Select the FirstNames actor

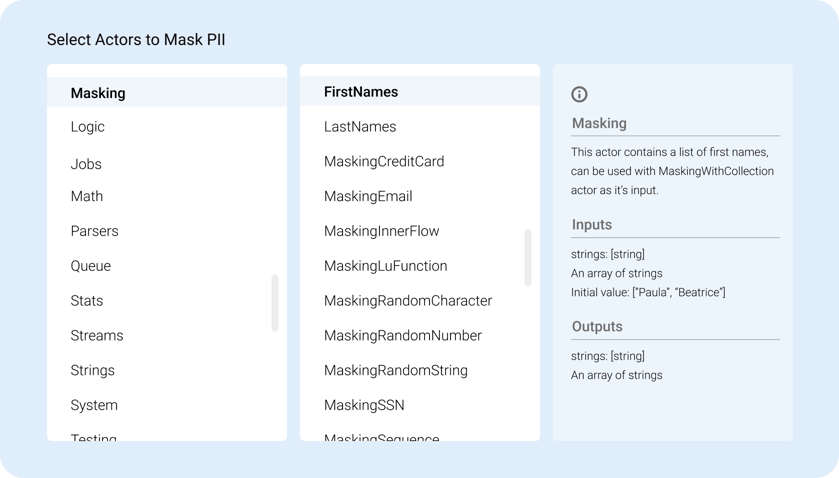click(361, 92)
